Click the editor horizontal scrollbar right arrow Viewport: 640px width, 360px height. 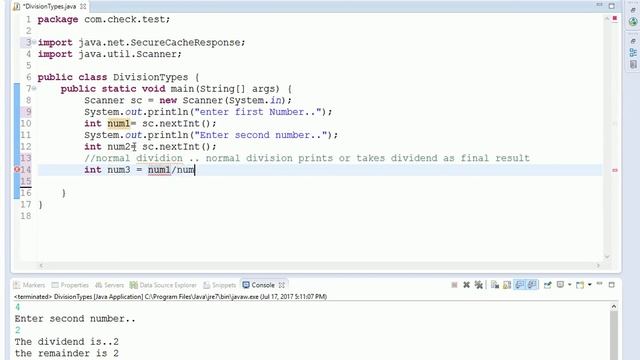[x=598, y=265]
